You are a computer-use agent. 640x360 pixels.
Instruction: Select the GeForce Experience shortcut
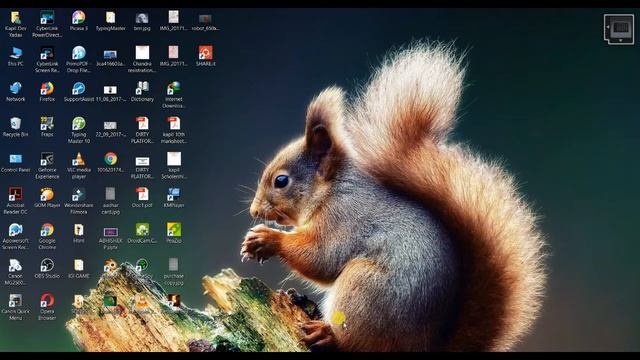(47, 166)
